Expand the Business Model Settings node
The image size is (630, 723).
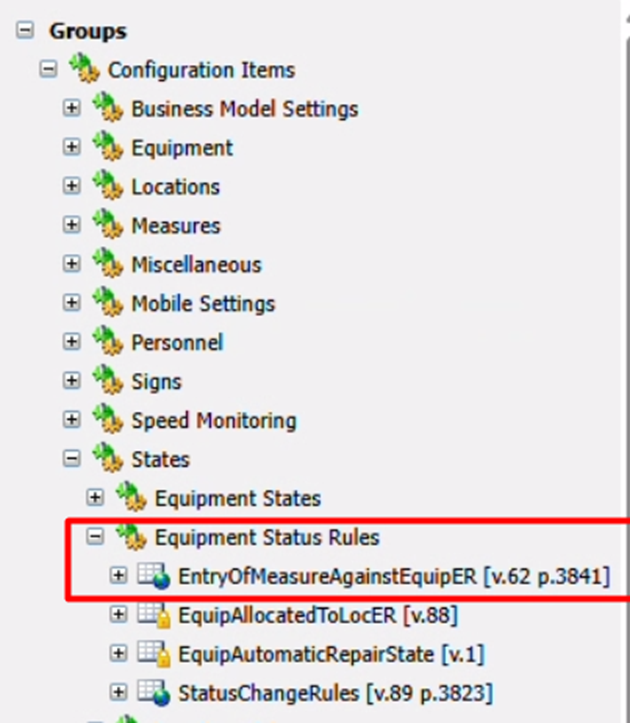click(72, 109)
